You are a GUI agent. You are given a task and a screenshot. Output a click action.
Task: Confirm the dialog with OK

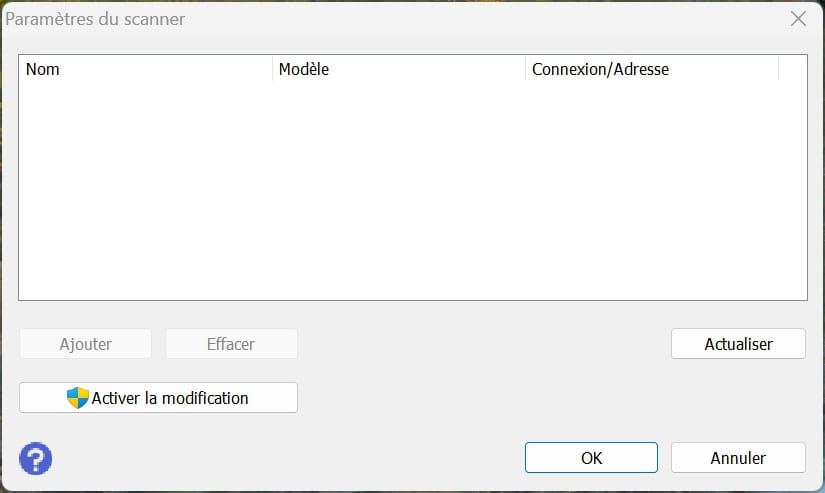click(x=591, y=458)
